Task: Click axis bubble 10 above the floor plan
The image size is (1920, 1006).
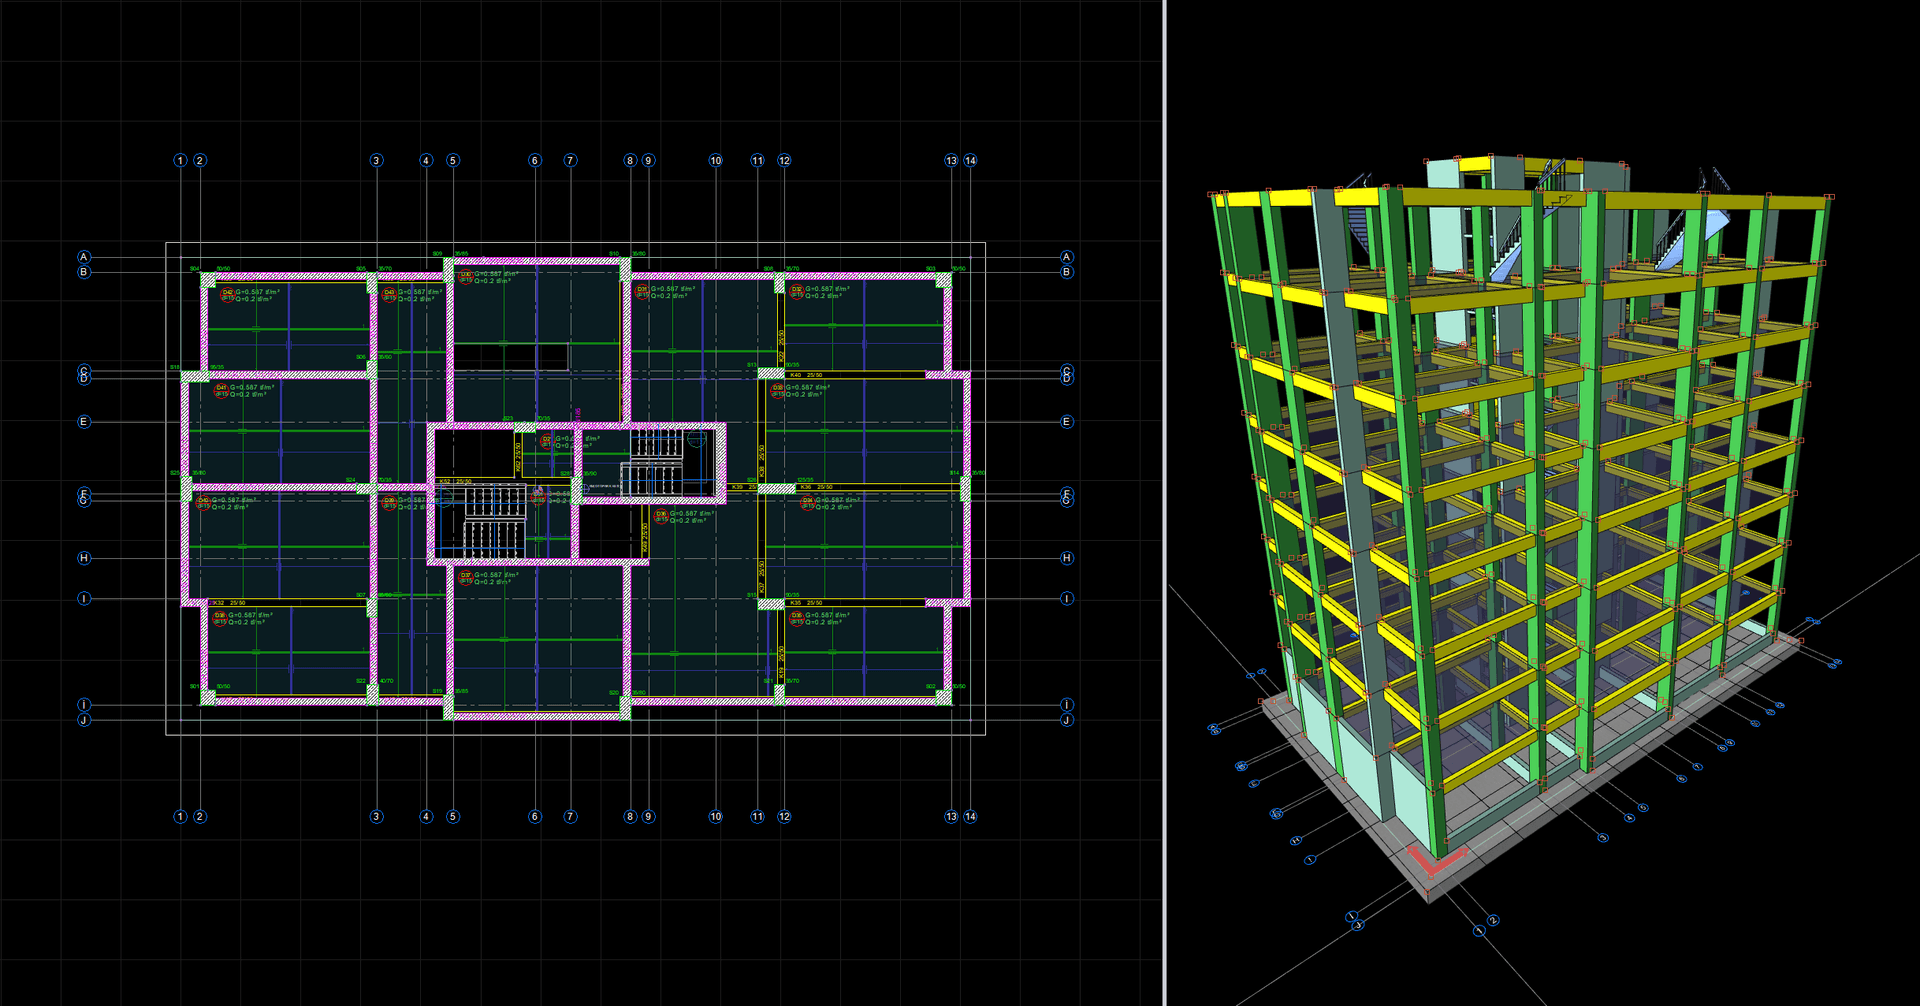Action: pos(716,160)
